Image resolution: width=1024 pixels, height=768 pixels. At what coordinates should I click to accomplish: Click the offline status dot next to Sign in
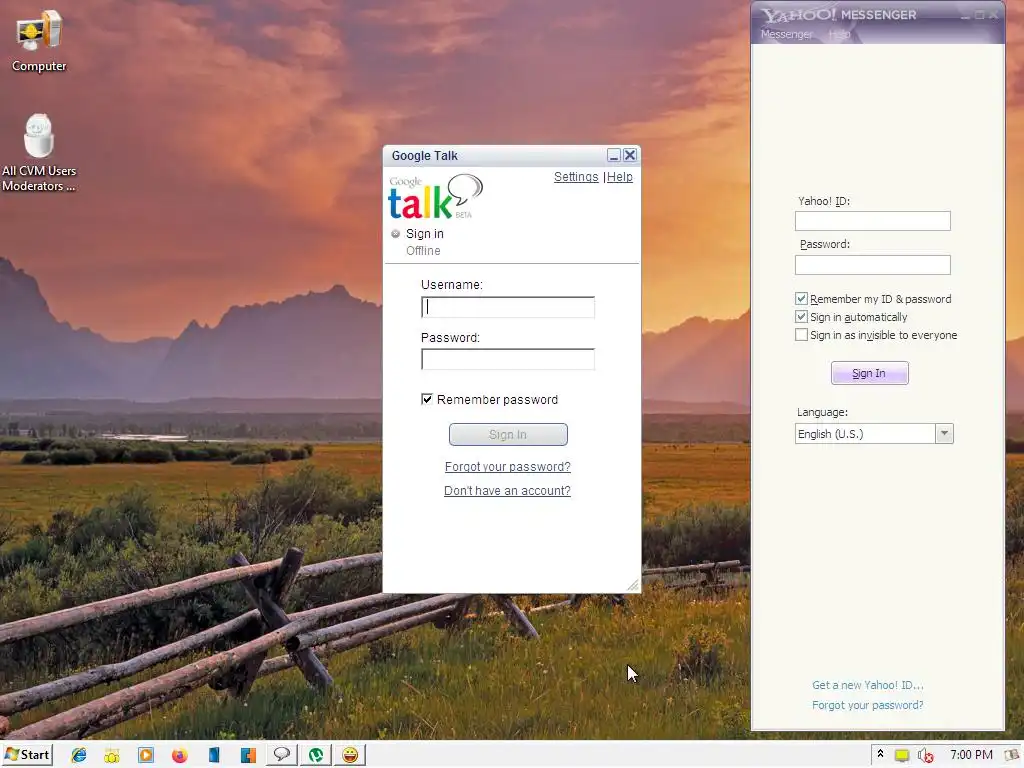[x=395, y=234]
